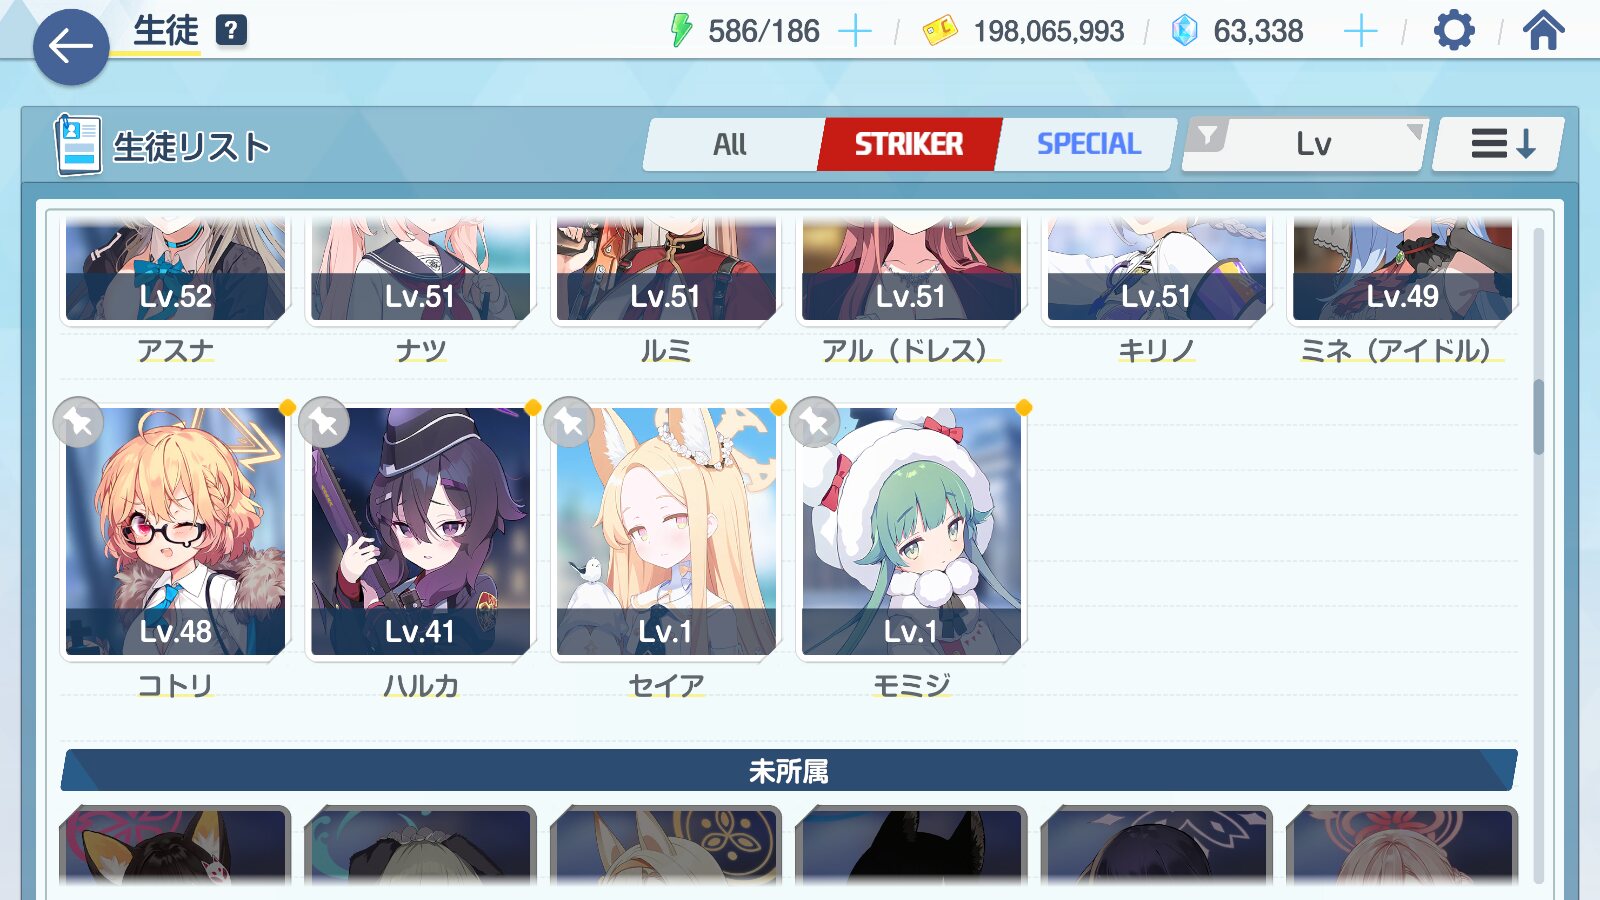The image size is (1600, 900).
Task: Open settings gear icon
Action: 1454,30
